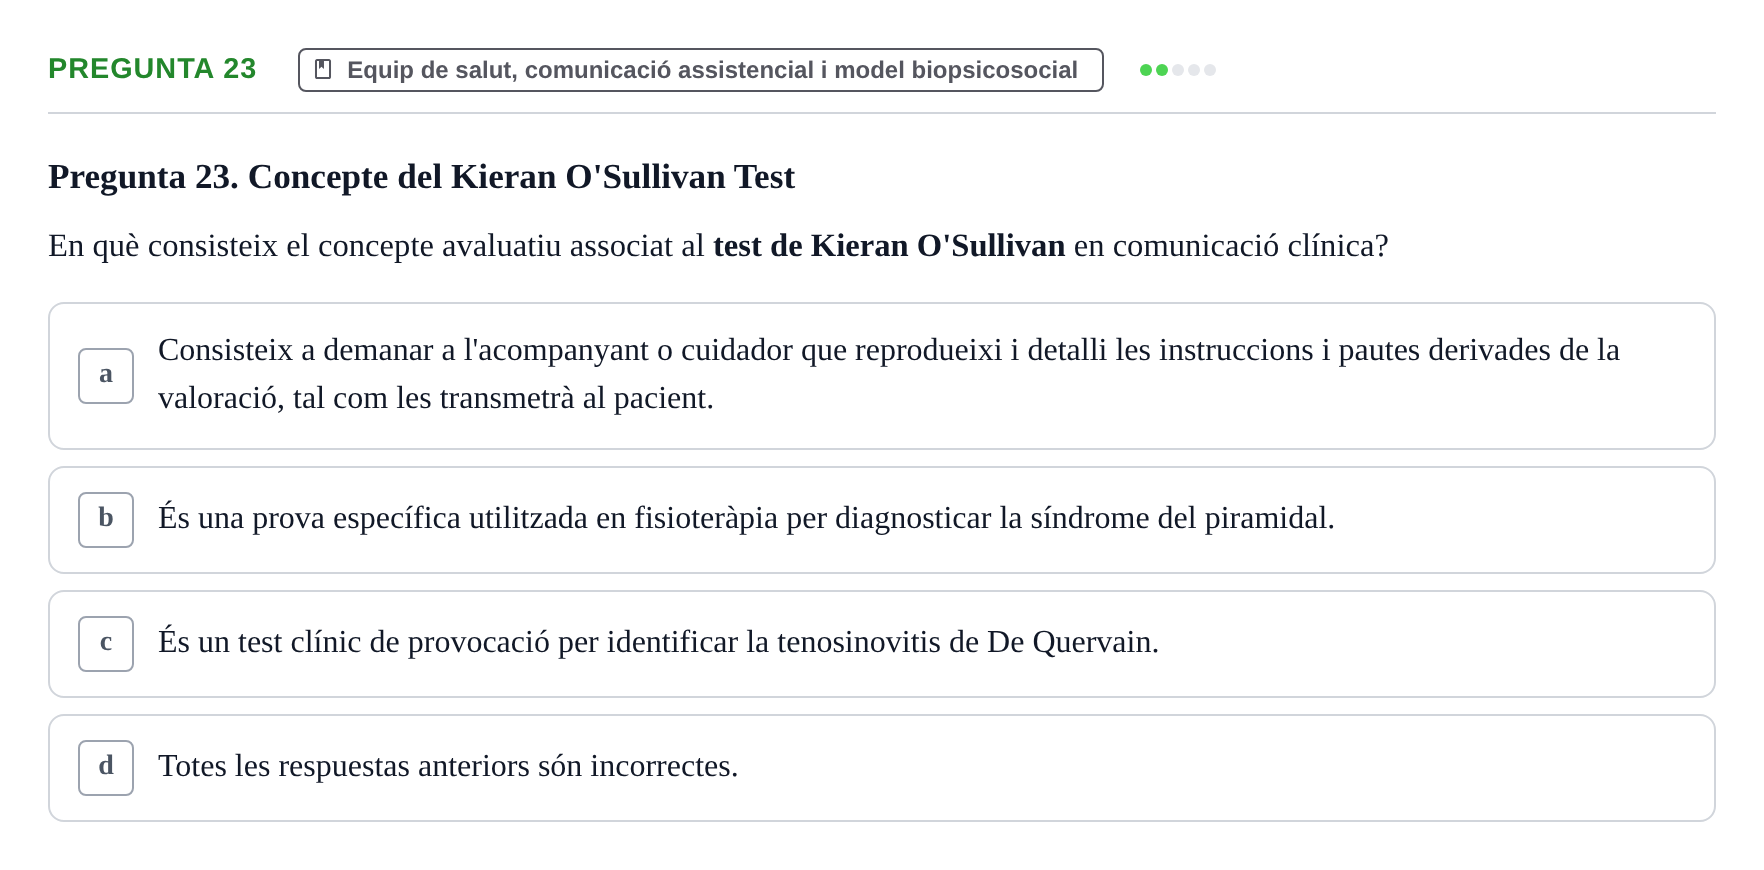Image resolution: width=1764 pixels, height=870 pixels.
Task: Click the fourth gray difficulty dot
Action: tap(1194, 70)
